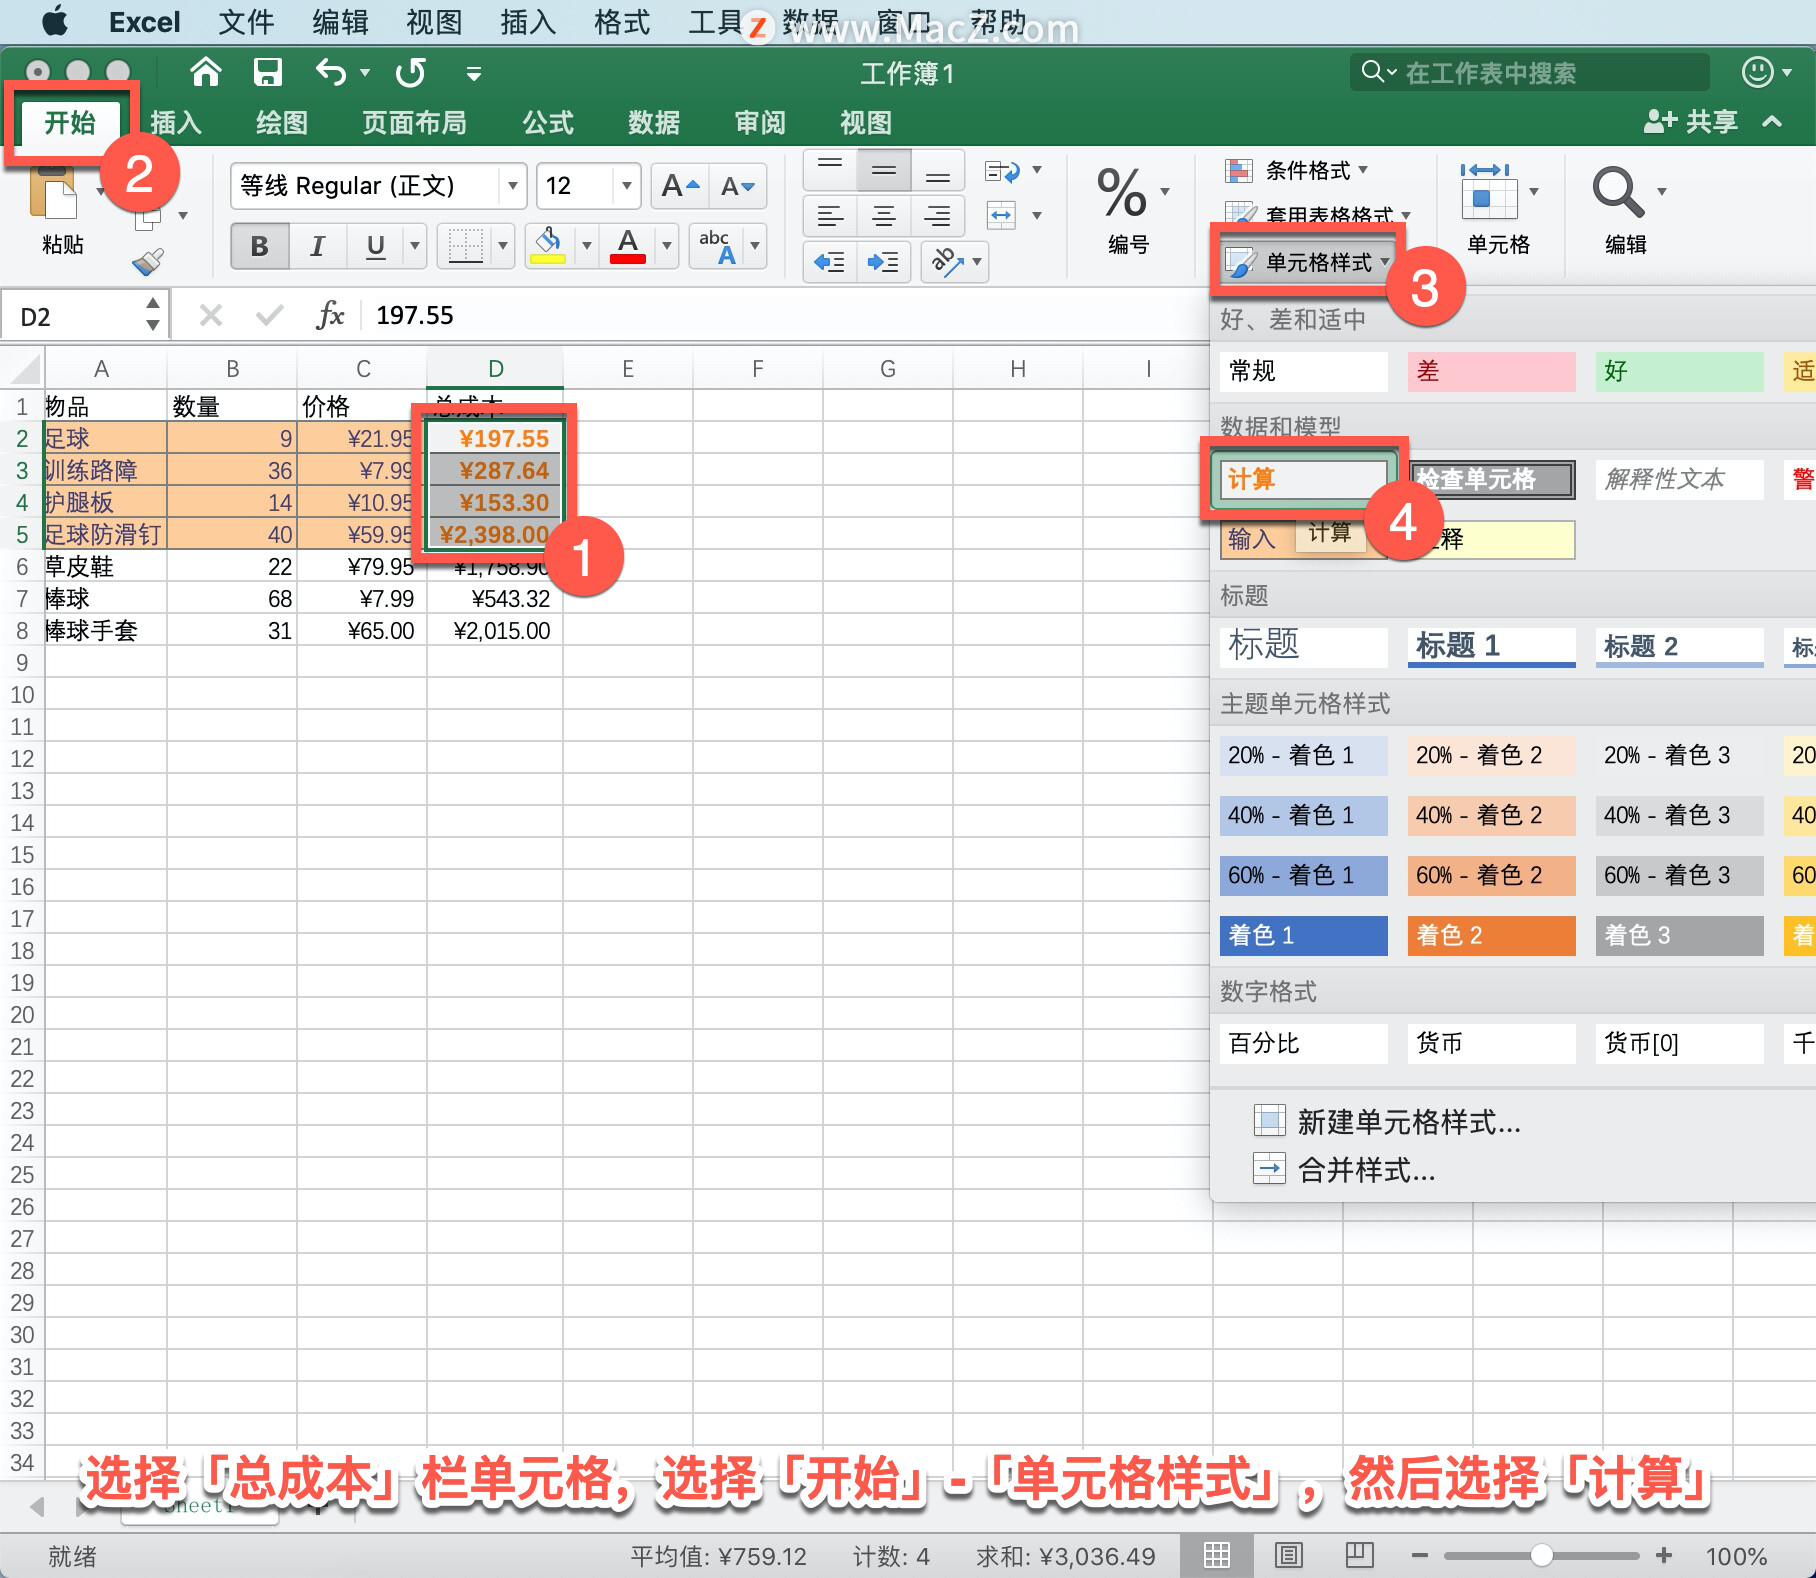Switch to Page Layout view icon in status bar
1816x1578 pixels.
1288,1555
